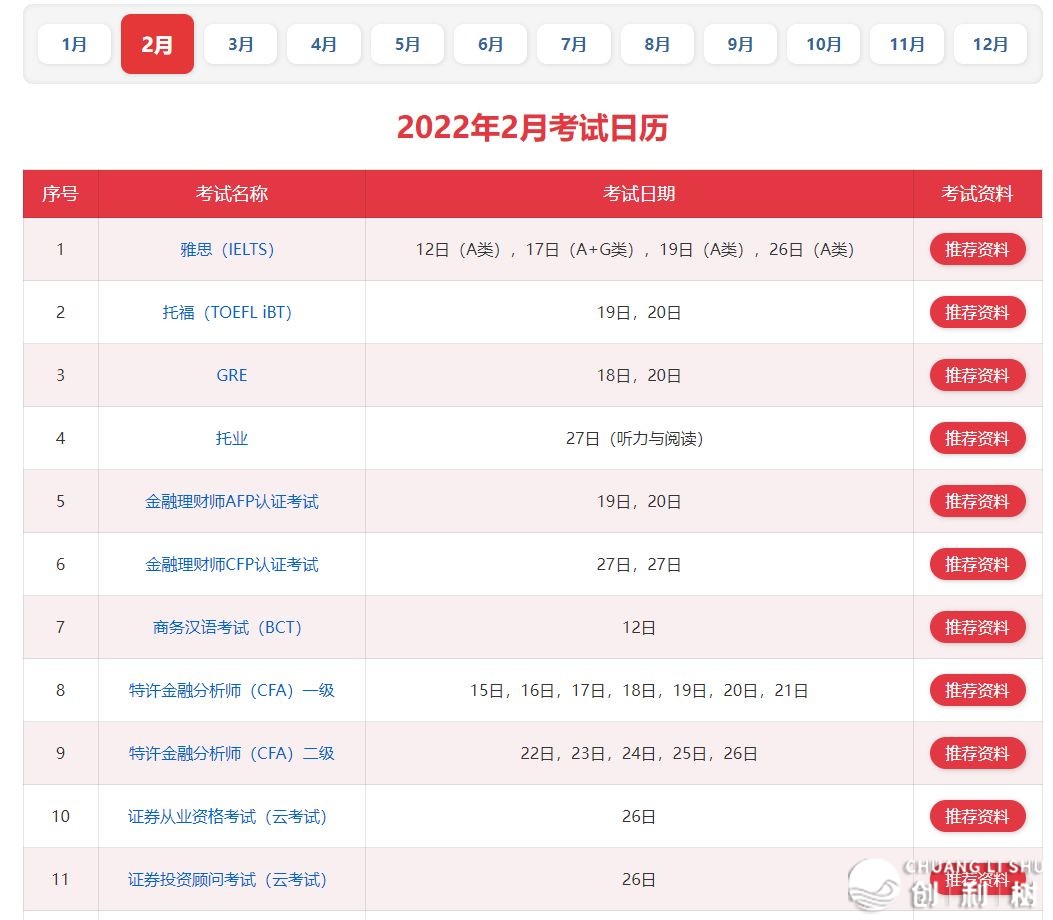Open 金融理财师AFP认证考试 link
Screen dimensions: 1053x920
click(232, 502)
